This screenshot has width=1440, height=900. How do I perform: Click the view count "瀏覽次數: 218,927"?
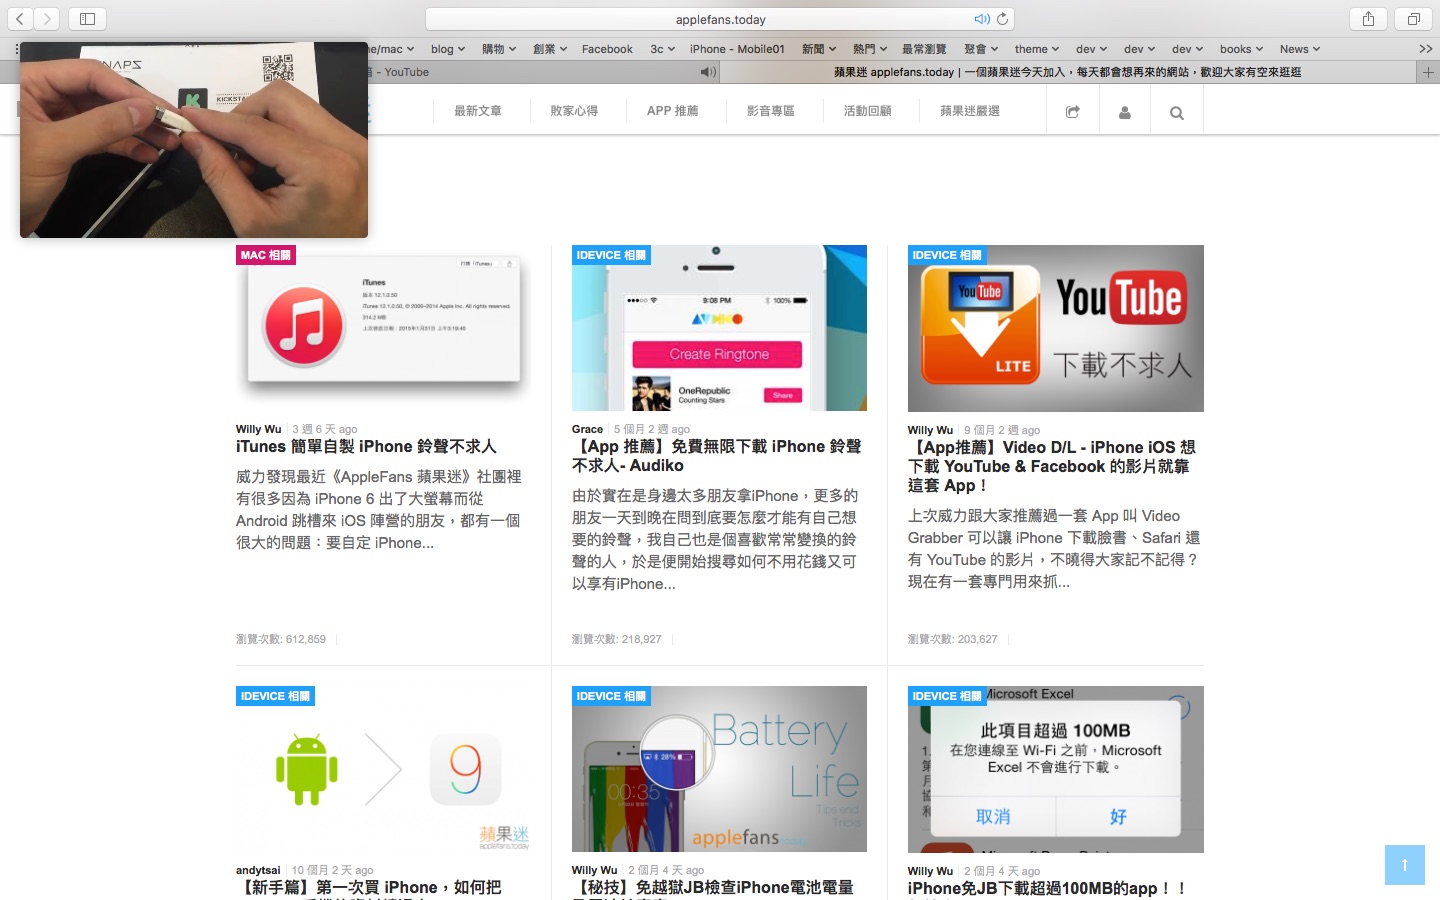616,639
